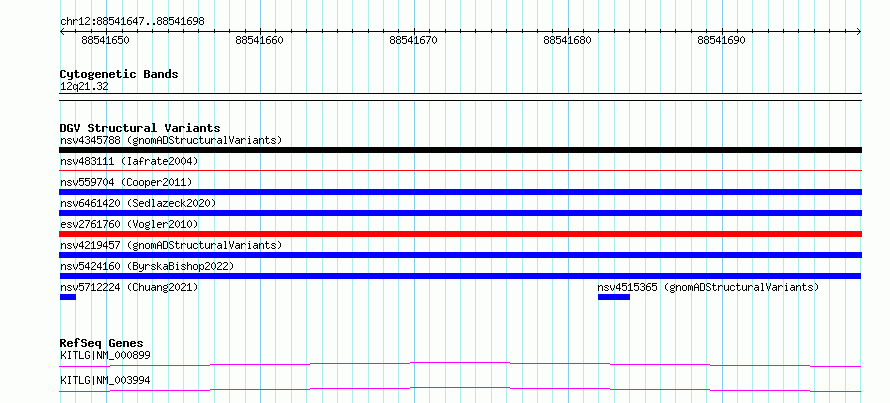Select the KITLG NM_003994 magenta transcript line
890x403 pixels.
click(460, 389)
